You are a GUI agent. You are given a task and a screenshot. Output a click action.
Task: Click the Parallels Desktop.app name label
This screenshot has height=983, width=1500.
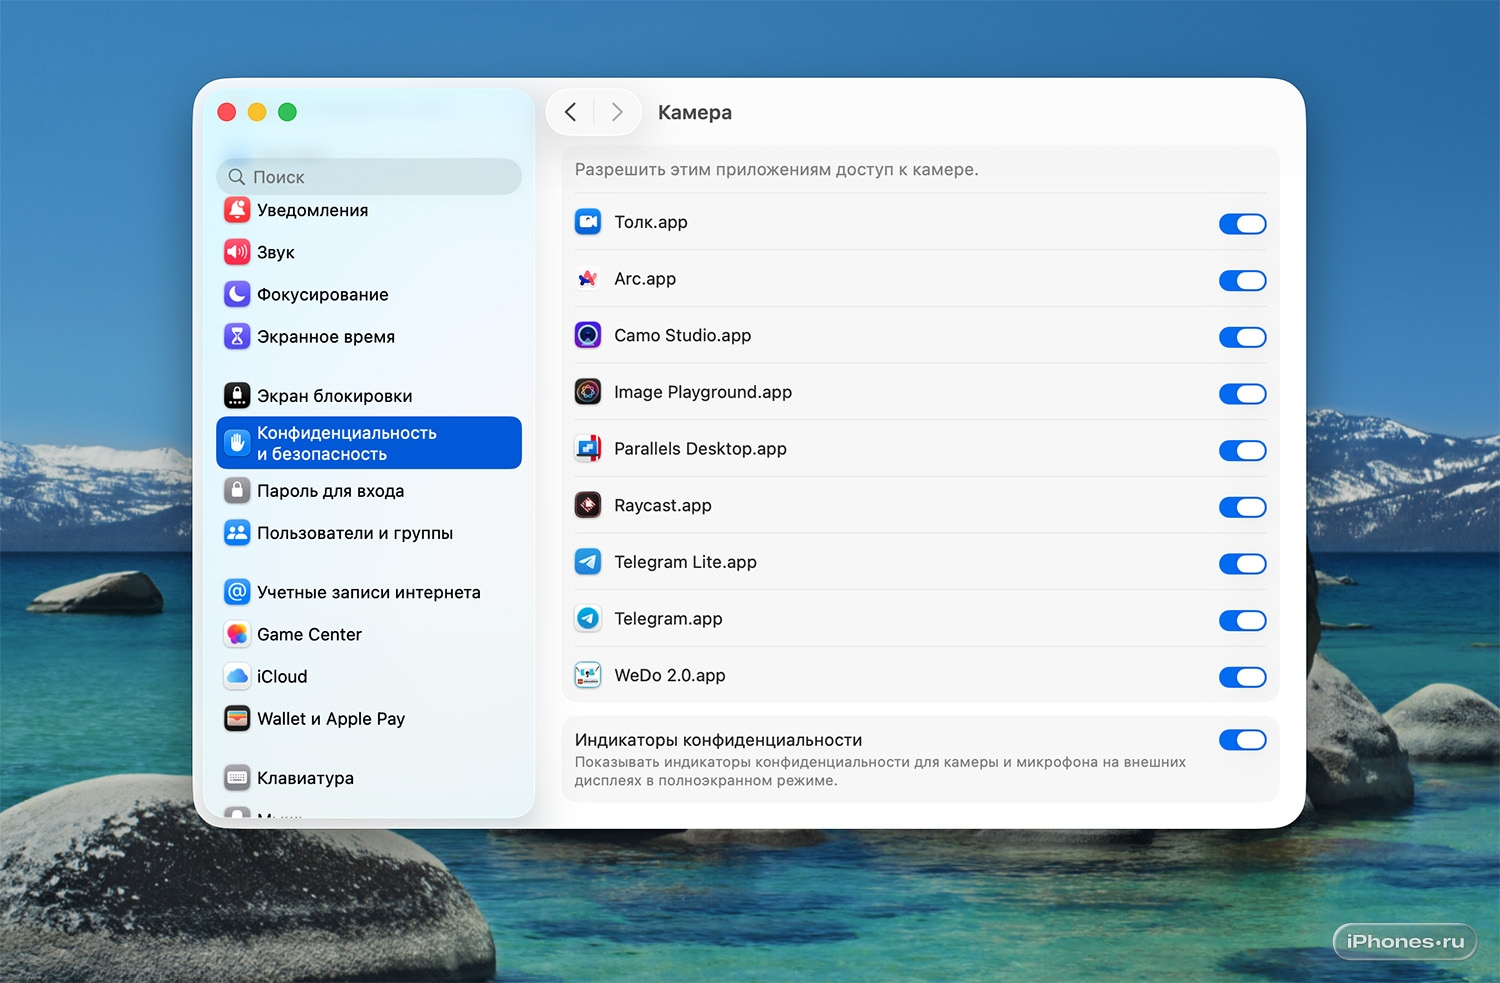tap(701, 449)
